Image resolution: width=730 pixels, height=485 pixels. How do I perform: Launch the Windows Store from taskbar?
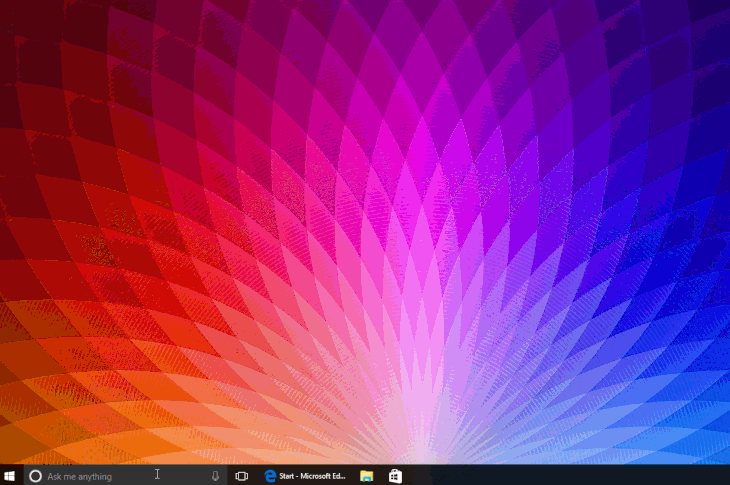(x=395, y=476)
